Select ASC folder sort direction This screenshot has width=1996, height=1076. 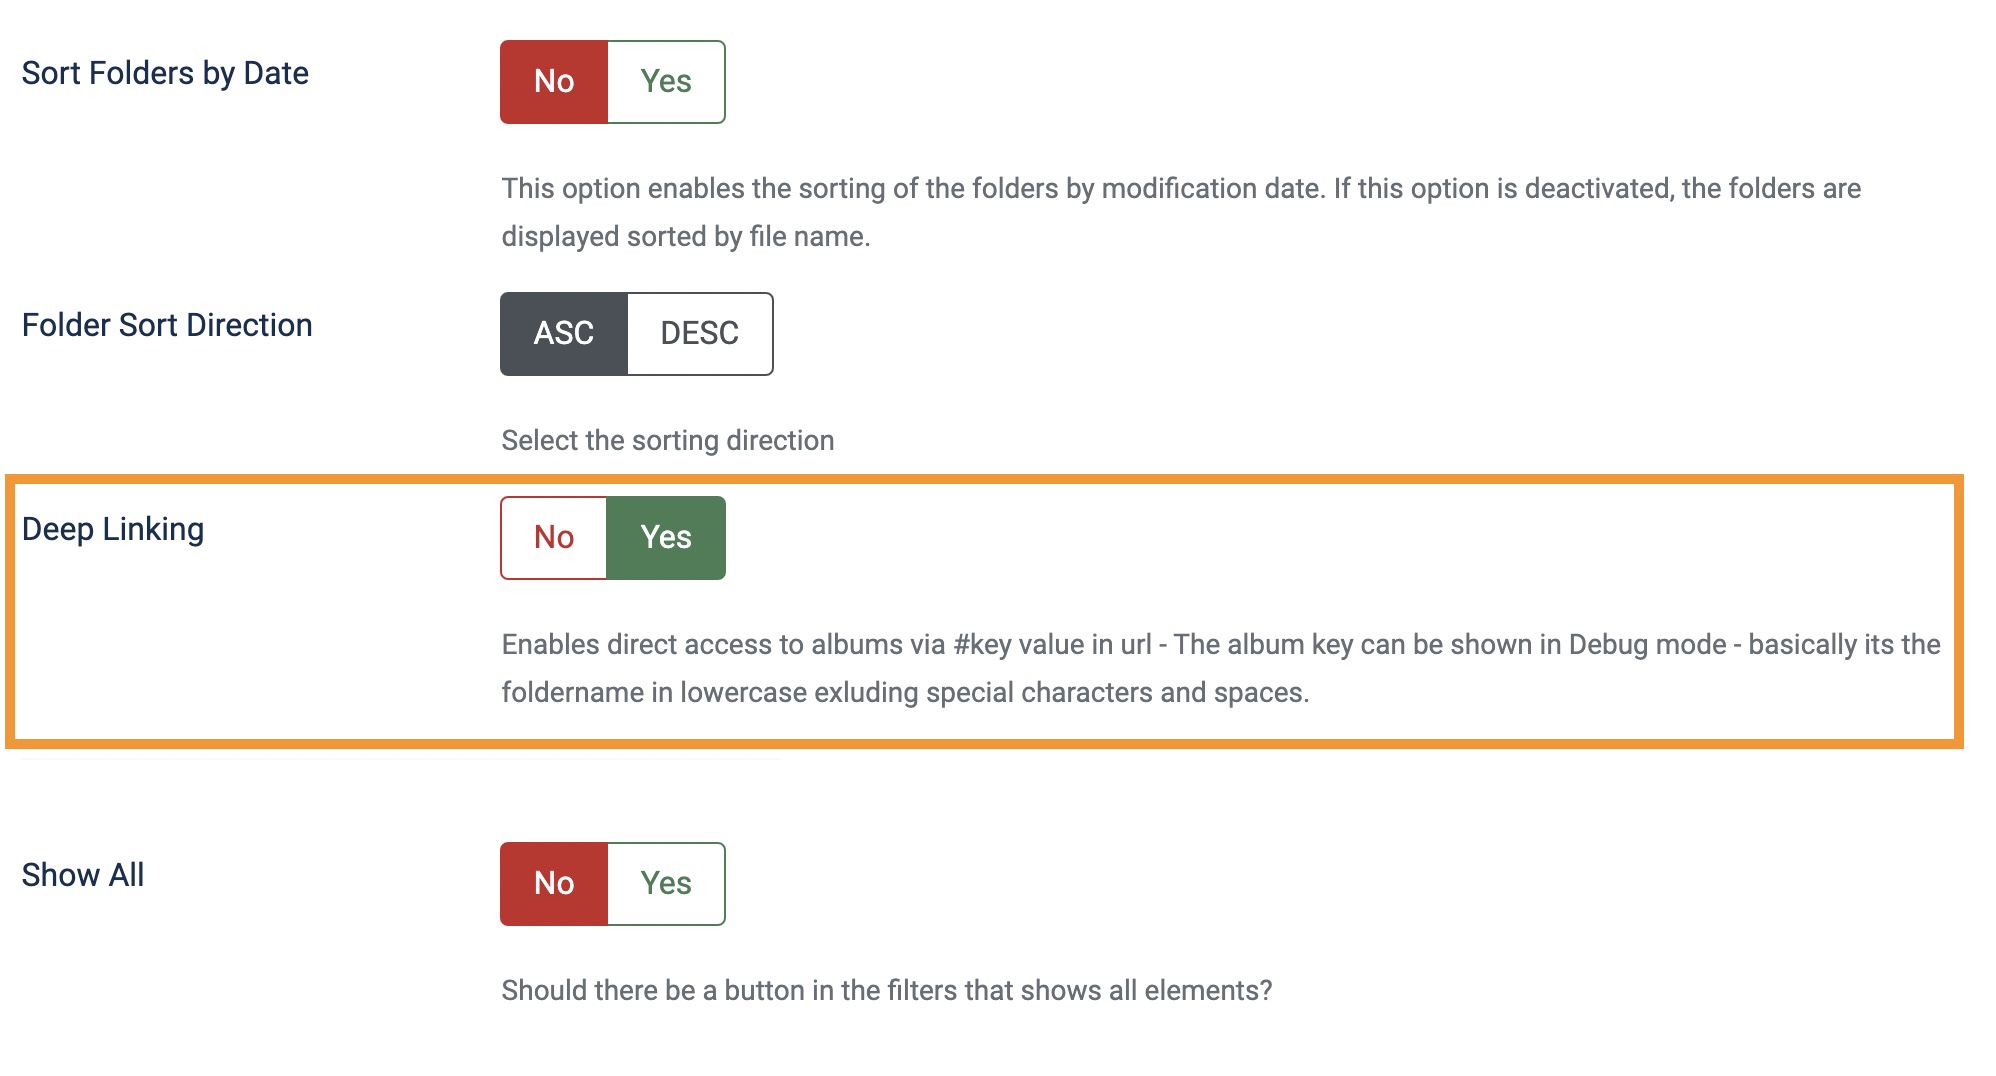click(x=564, y=334)
